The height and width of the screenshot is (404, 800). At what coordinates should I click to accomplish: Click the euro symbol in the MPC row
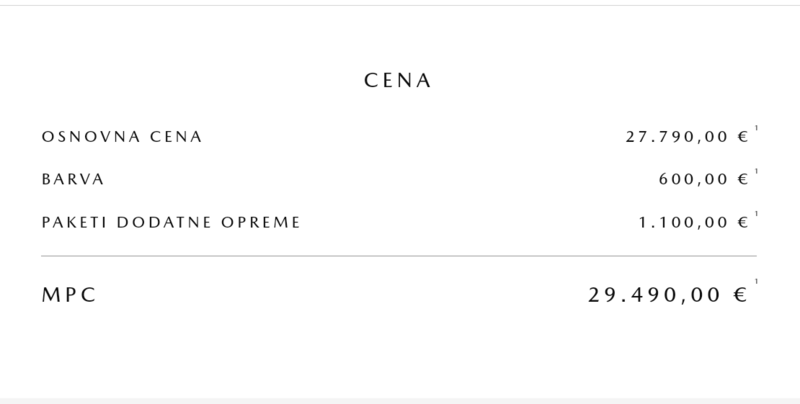[x=741, y=296]
